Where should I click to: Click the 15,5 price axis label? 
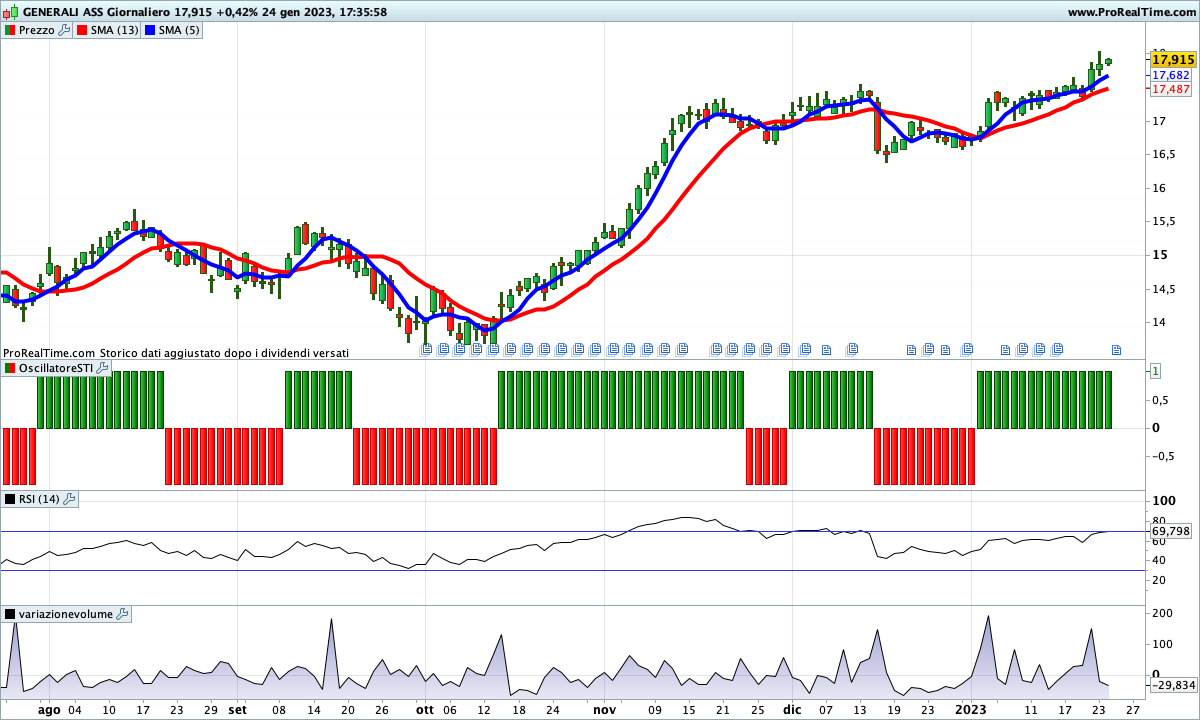coord(1163,222)
